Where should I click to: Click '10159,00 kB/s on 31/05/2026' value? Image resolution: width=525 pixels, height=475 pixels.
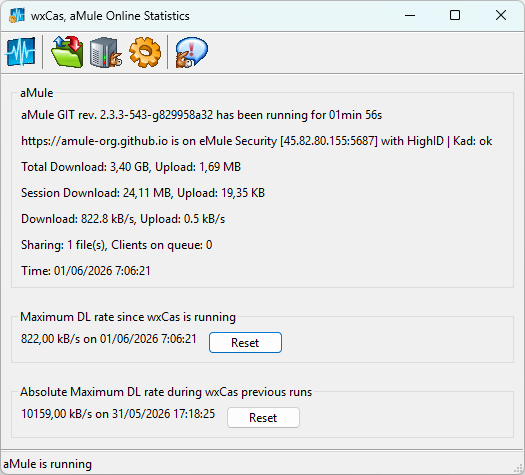118,414
